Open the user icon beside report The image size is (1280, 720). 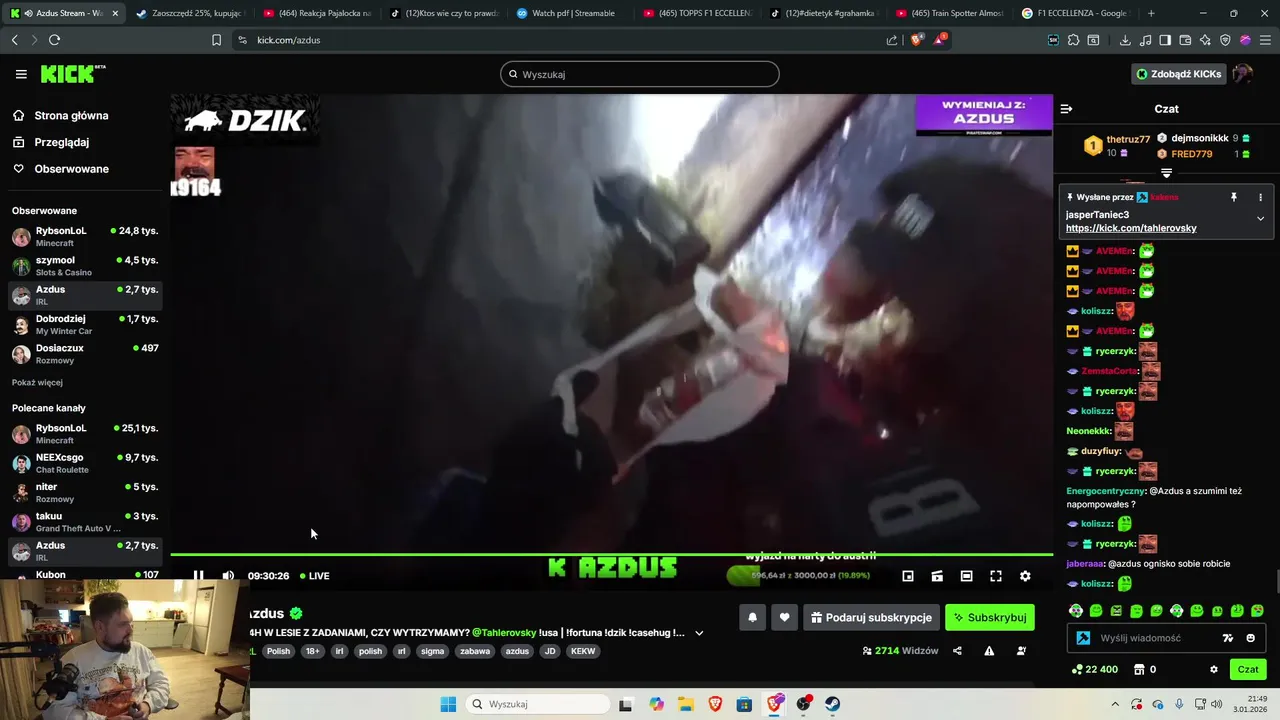point(1021,651)
